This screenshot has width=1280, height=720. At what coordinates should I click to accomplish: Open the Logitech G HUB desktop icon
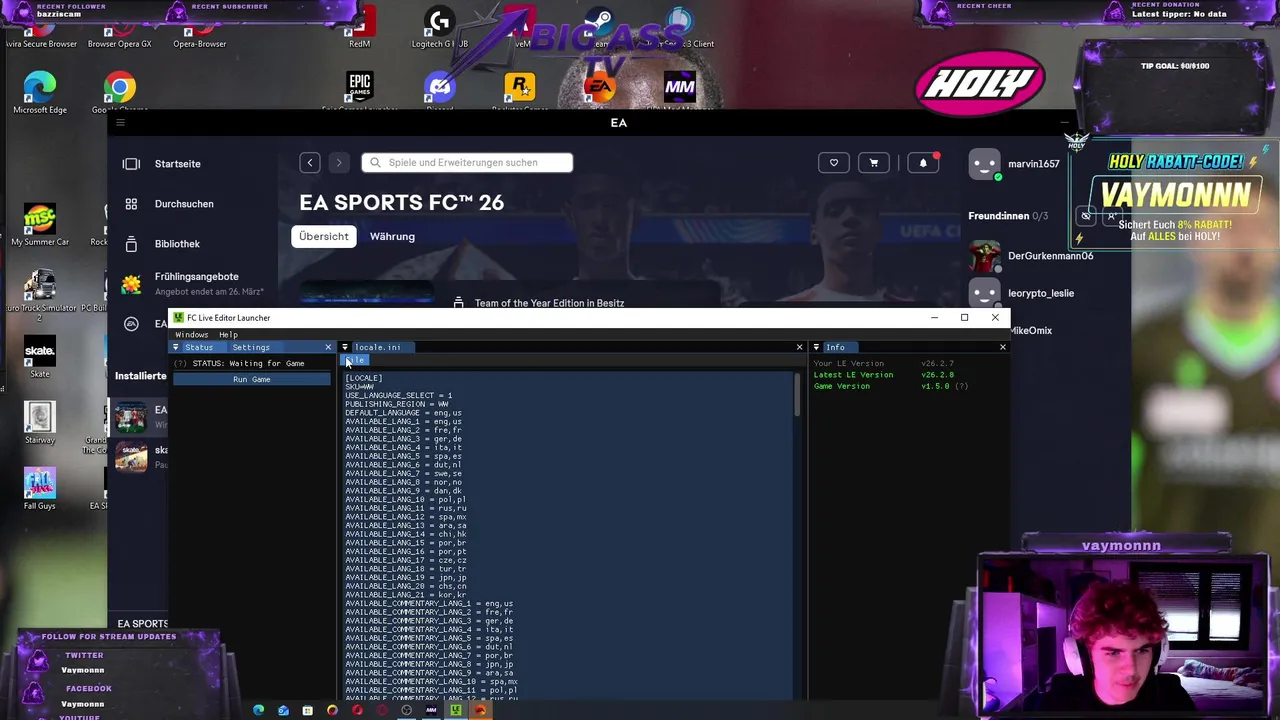pyautogui.click(x=439, y=27)
